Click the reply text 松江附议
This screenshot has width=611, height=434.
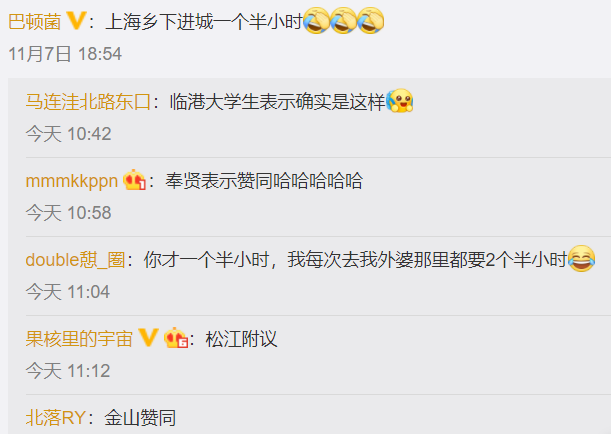click(x=241, y=339)
